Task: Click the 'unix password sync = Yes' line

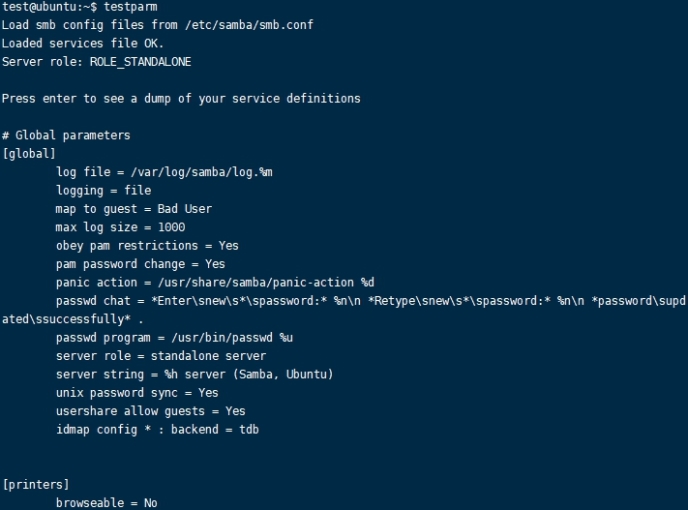Action: tap(137, 393)
